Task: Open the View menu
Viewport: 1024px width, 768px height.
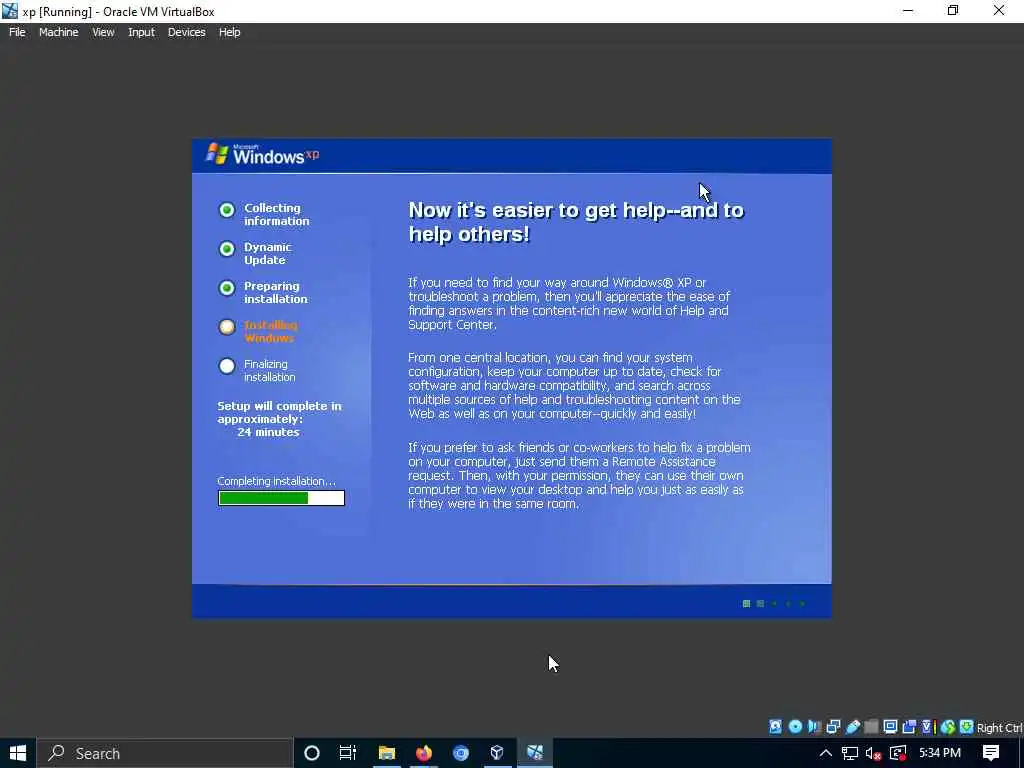Action: [103, 32]
